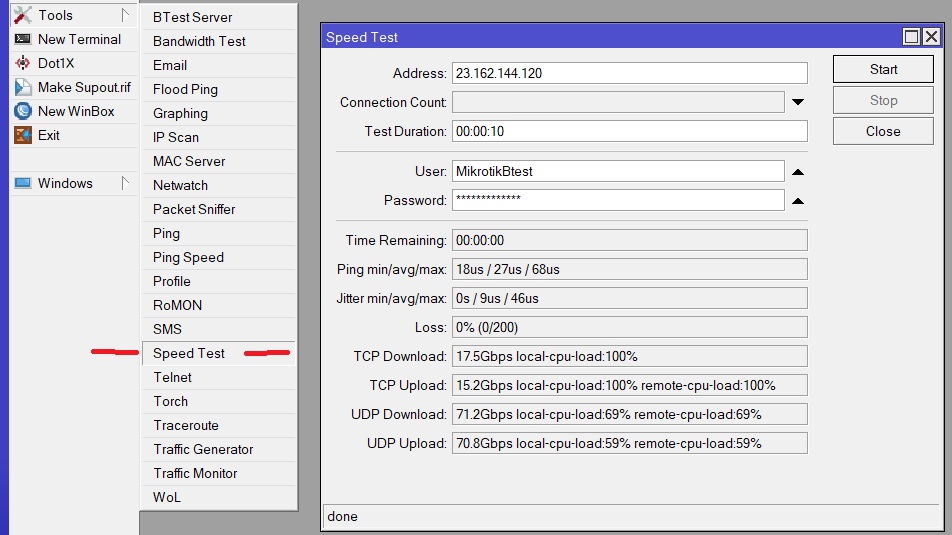Image resolution: width=952 pixels, height=535 pixels.
Task: Click the Windows menu icon
Action: click(22, 183)
